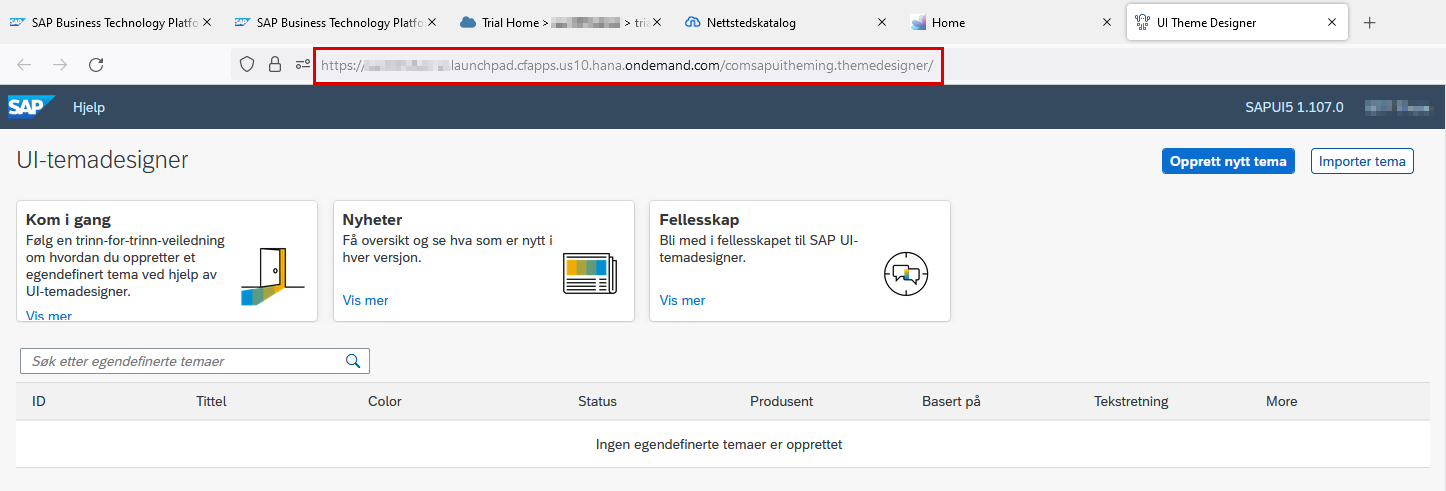Click the Tekstretning column header
The image size is (1446, 491).
[x=1131, y=401]
